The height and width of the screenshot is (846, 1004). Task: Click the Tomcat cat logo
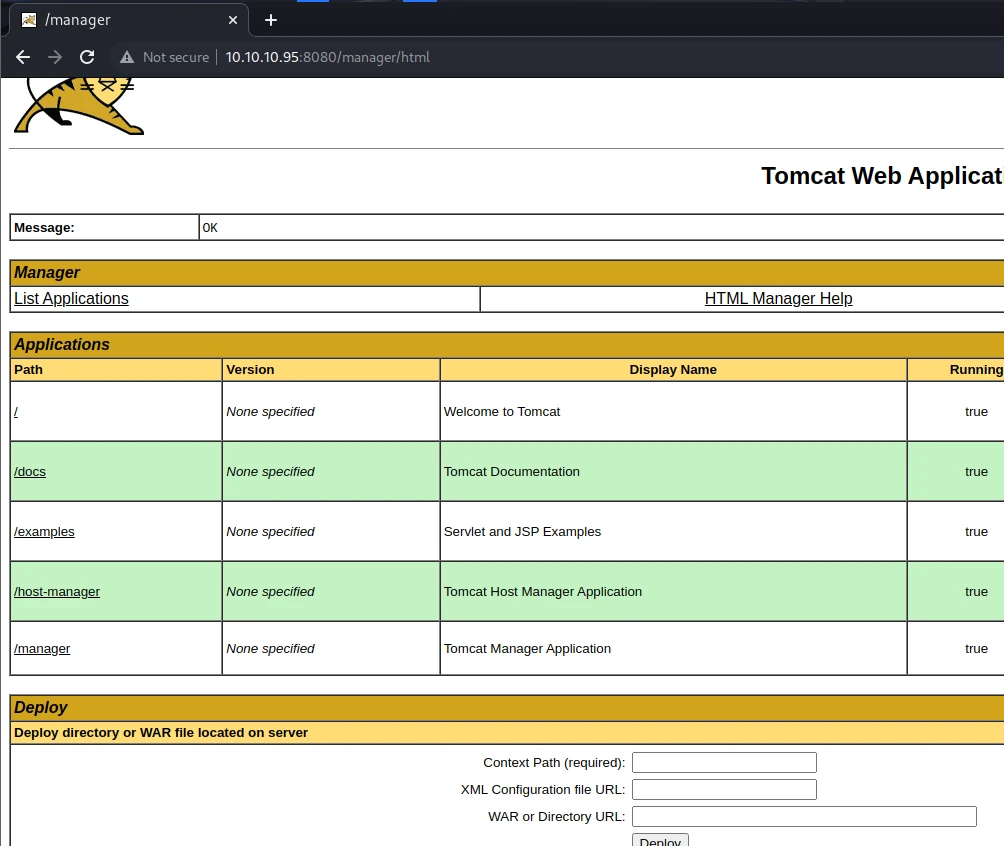(x=78, y=106)
